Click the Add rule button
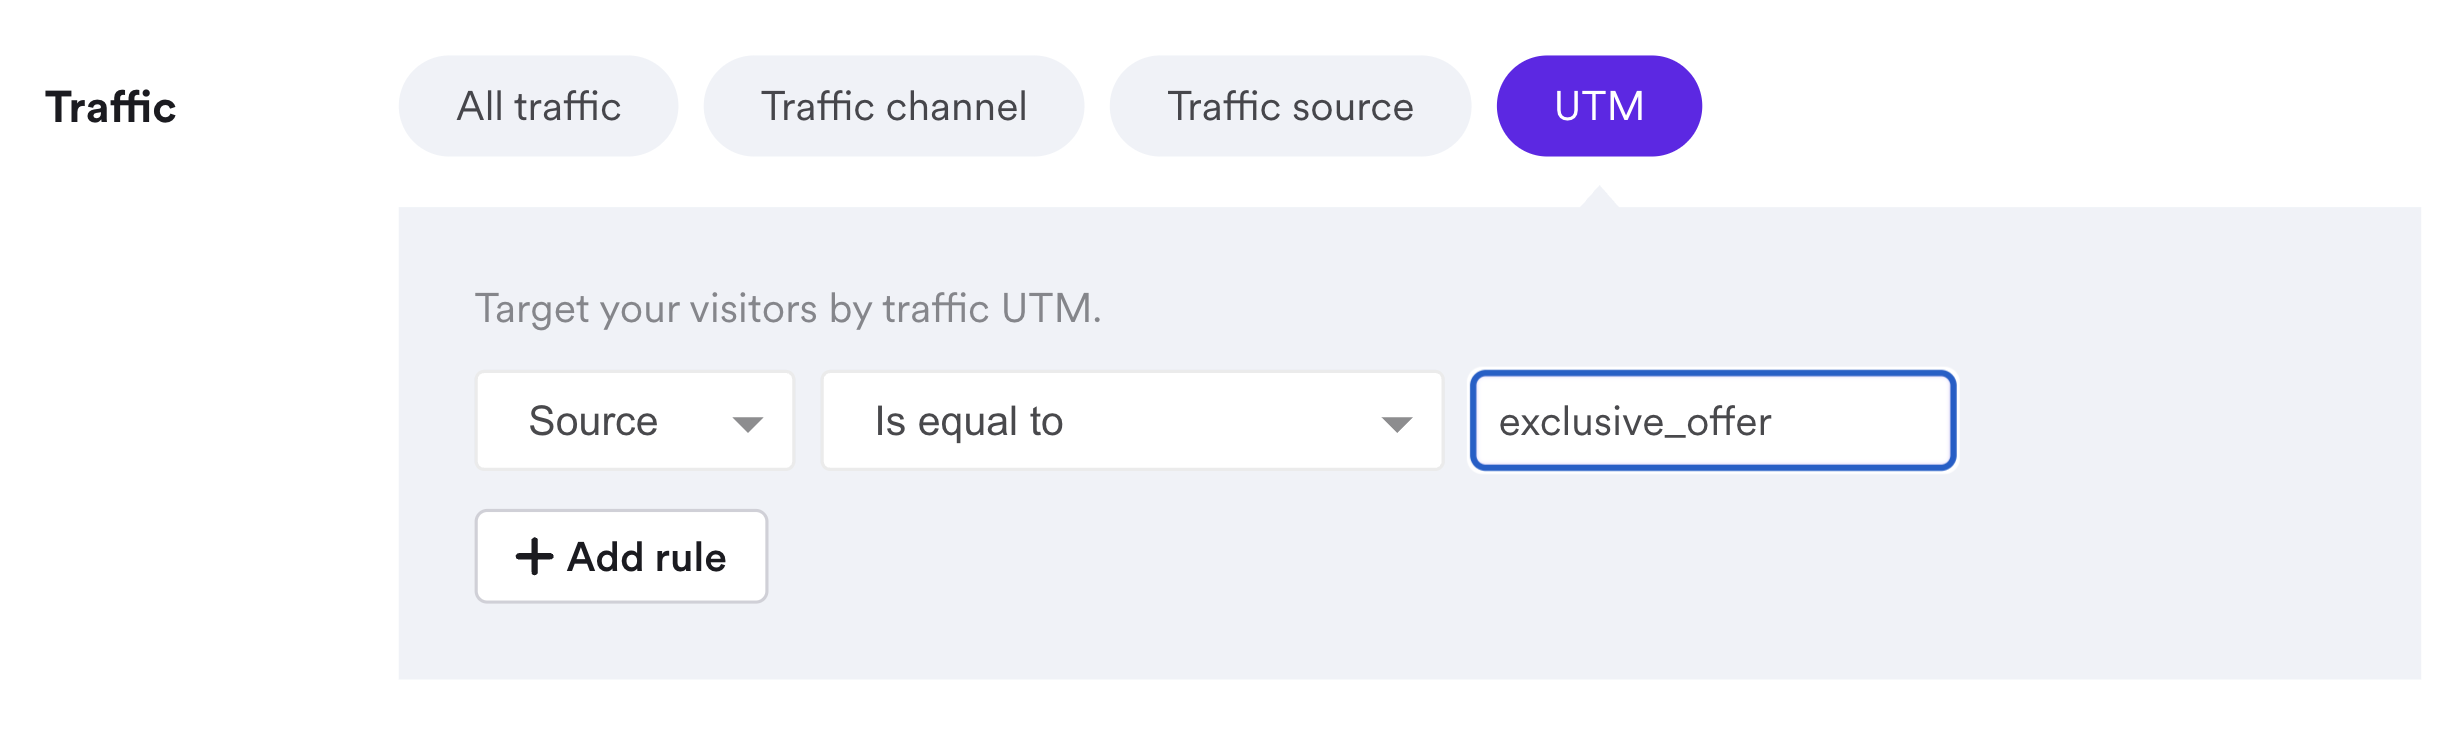The image size is (2450, 736). pyautogui.click(x=620, y=557)
